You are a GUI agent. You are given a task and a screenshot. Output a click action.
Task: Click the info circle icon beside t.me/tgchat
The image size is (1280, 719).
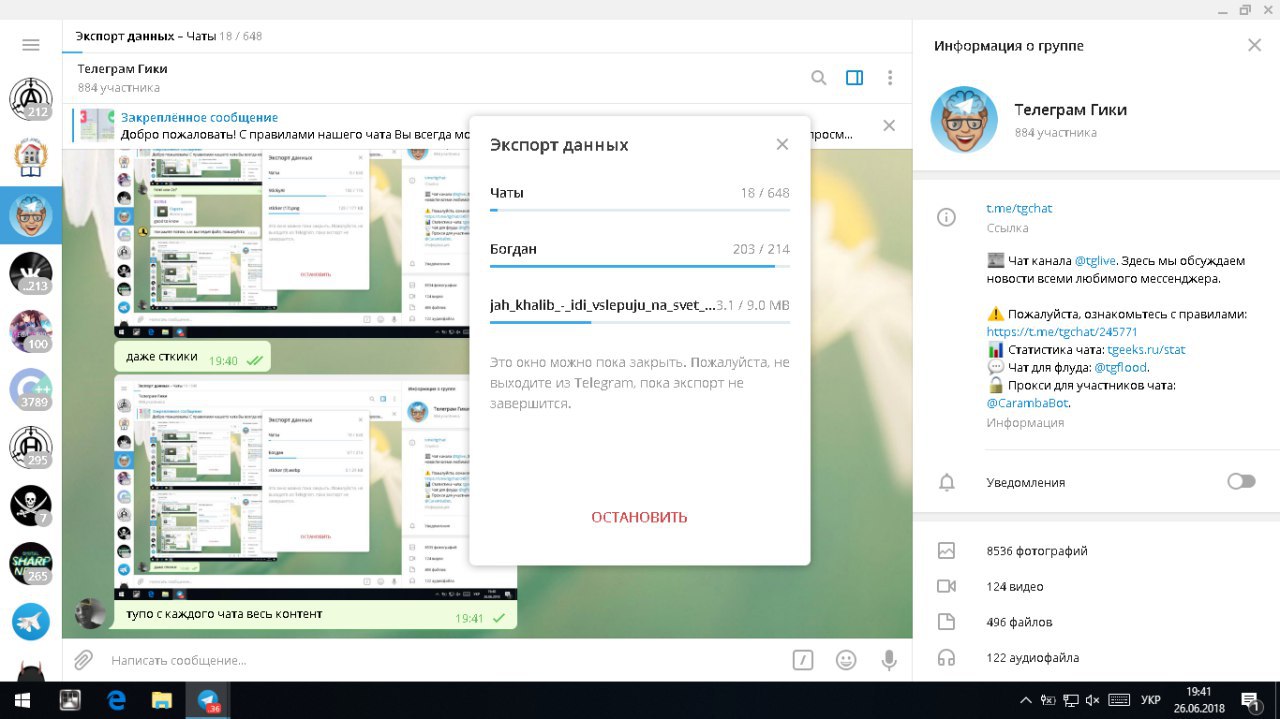(946, 218)
